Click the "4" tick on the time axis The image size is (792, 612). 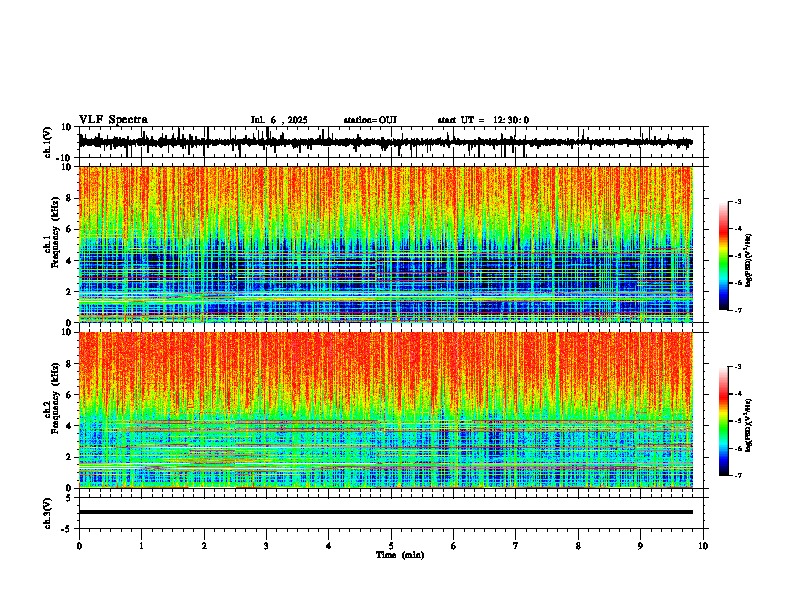[329, 546]
